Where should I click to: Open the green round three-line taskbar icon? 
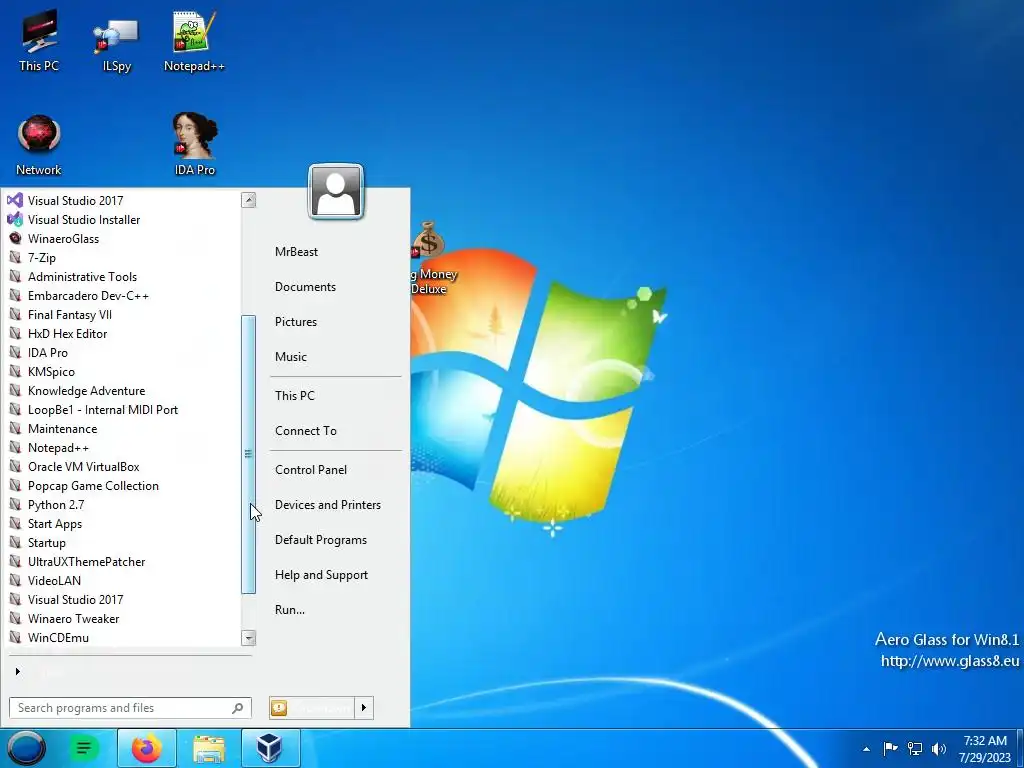point(84,748)
